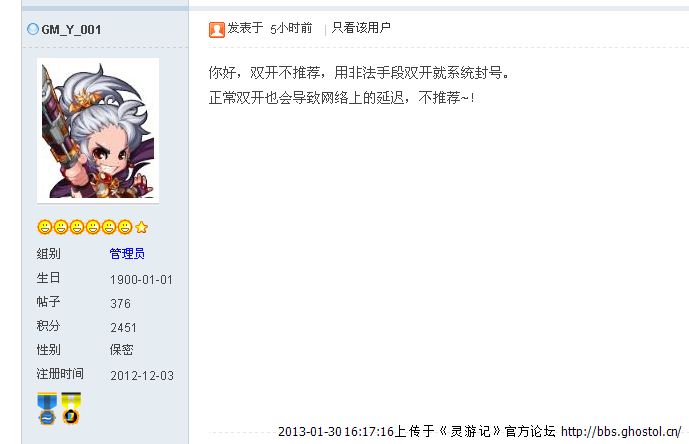Click the 积分 value 2451
Screen dimensions: 689x444
coord(123,328)
